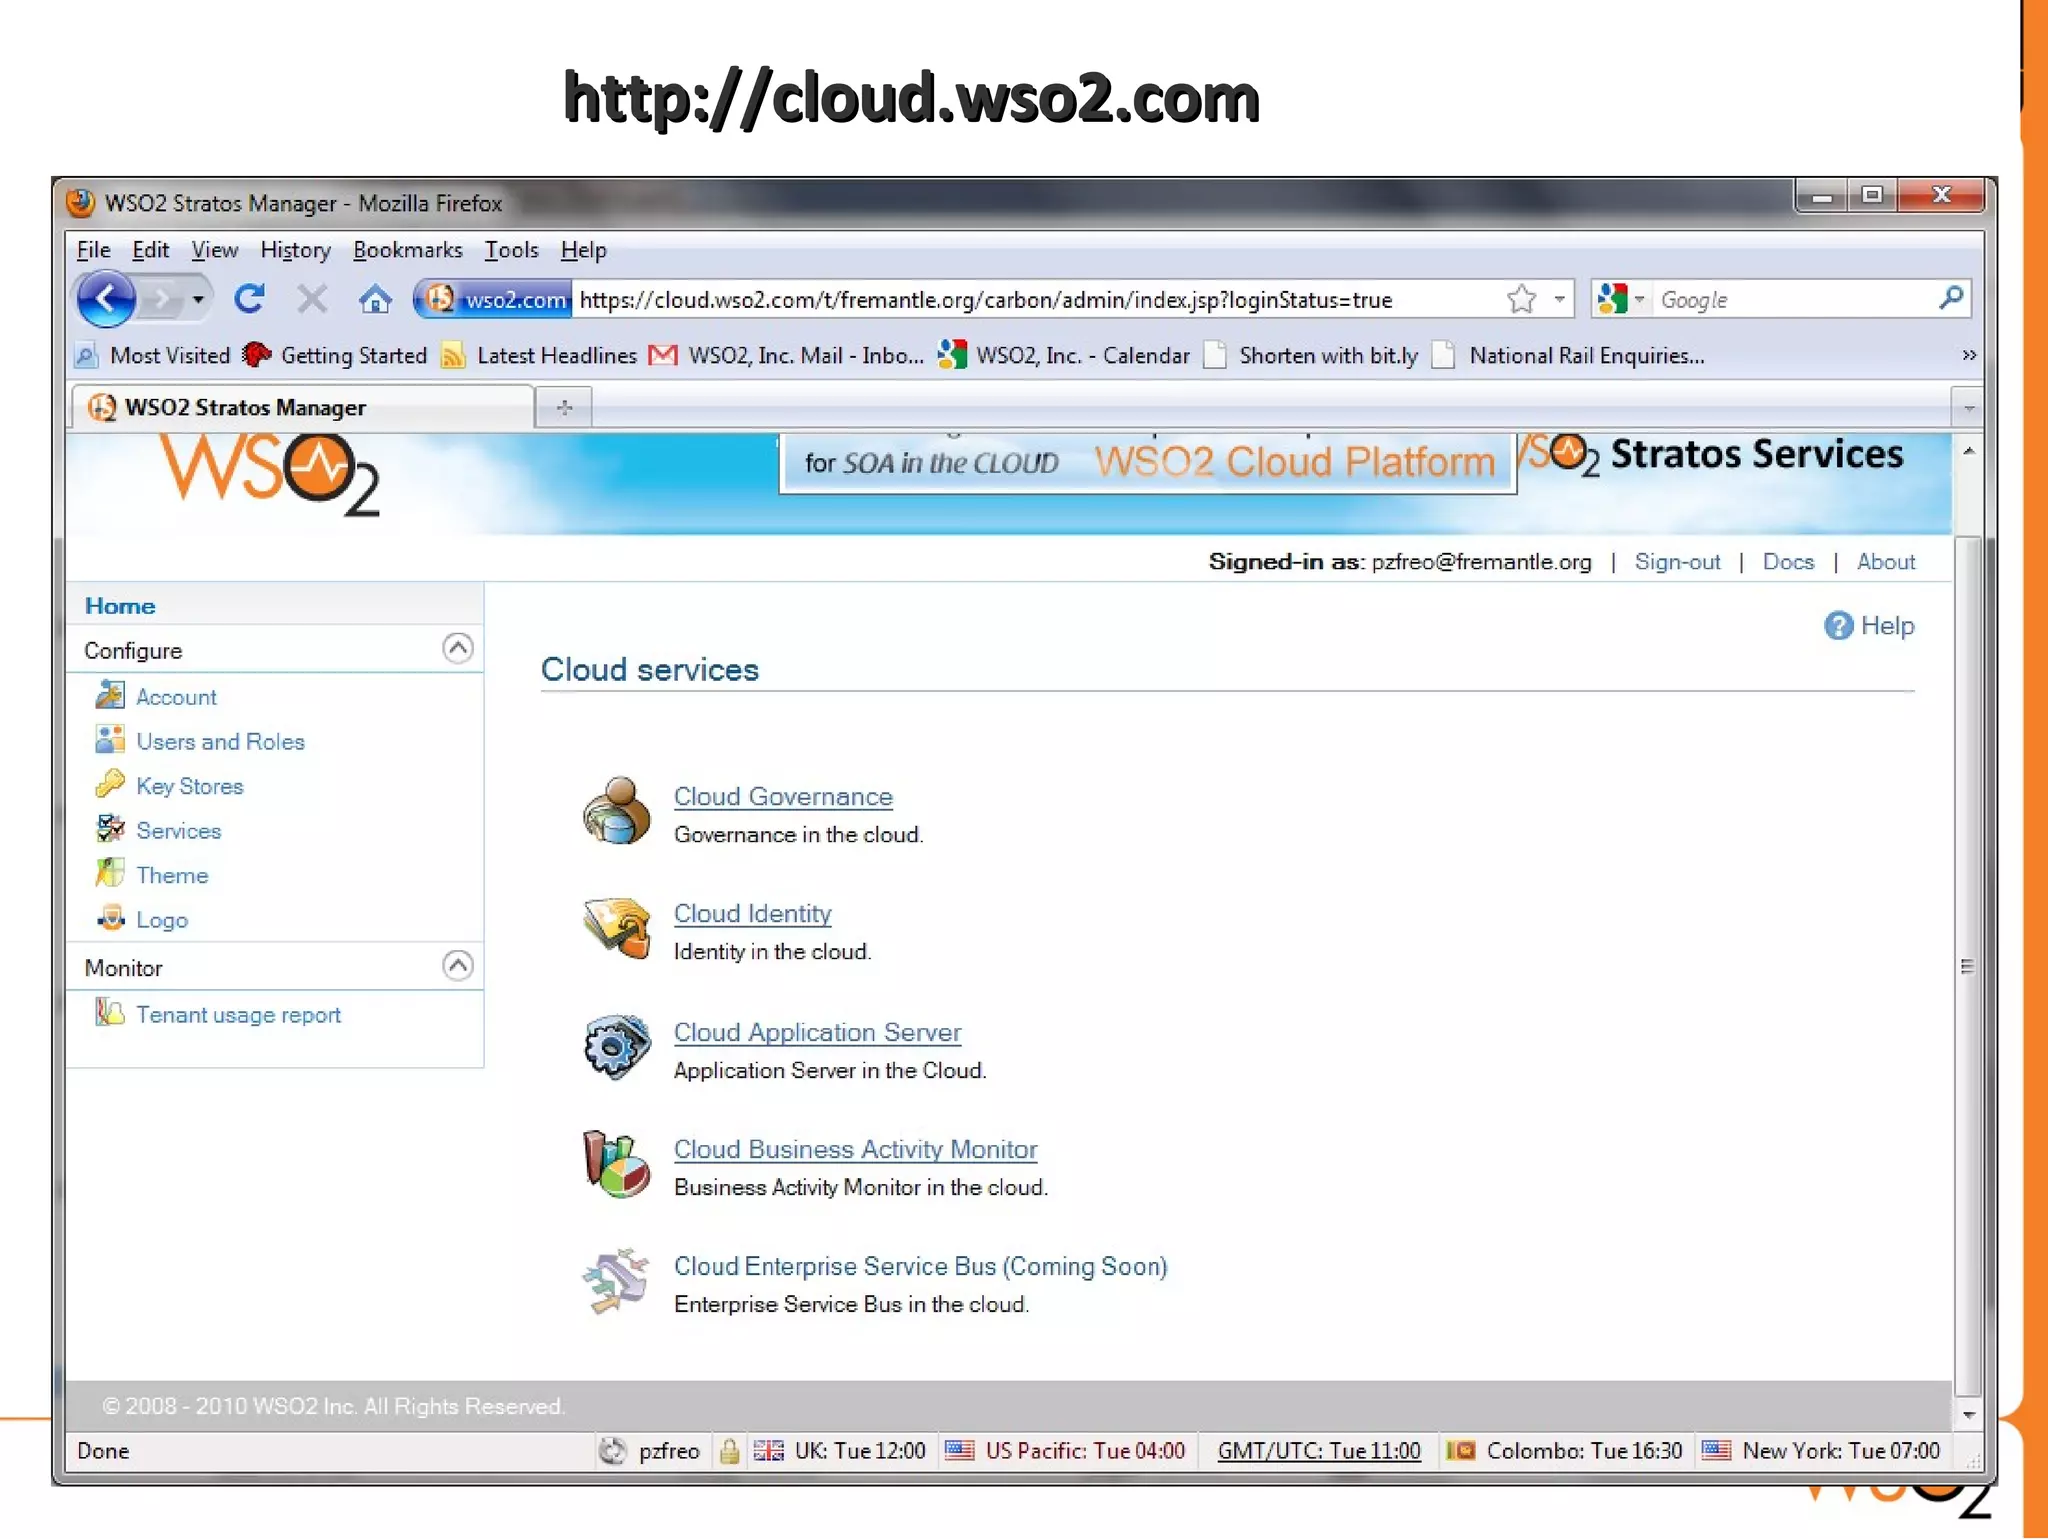This screenshot has height=1539, width=2048.
Task: Click the sync icon next to pzfreo
Action: [x=612, y=1450]
